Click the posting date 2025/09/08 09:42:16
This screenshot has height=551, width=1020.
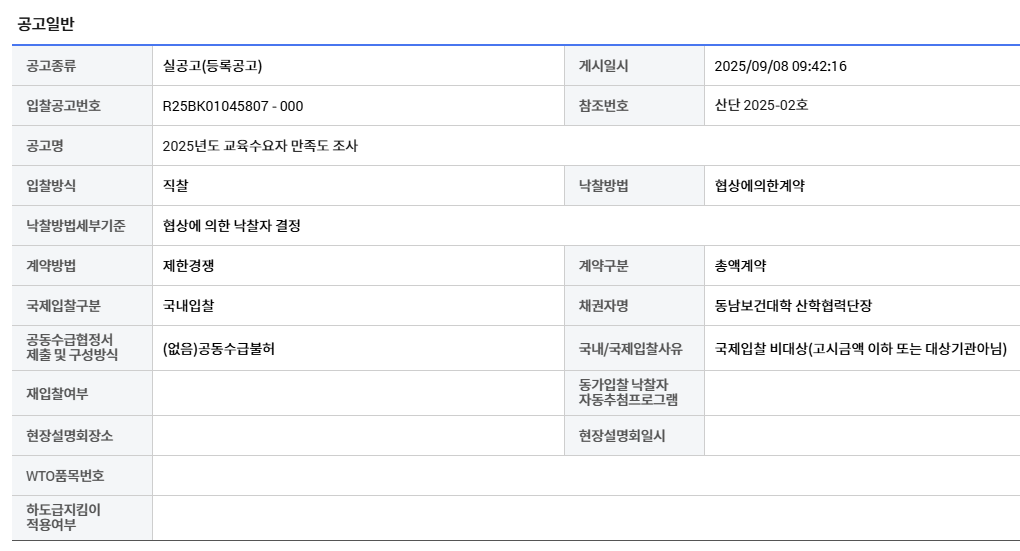781,66
